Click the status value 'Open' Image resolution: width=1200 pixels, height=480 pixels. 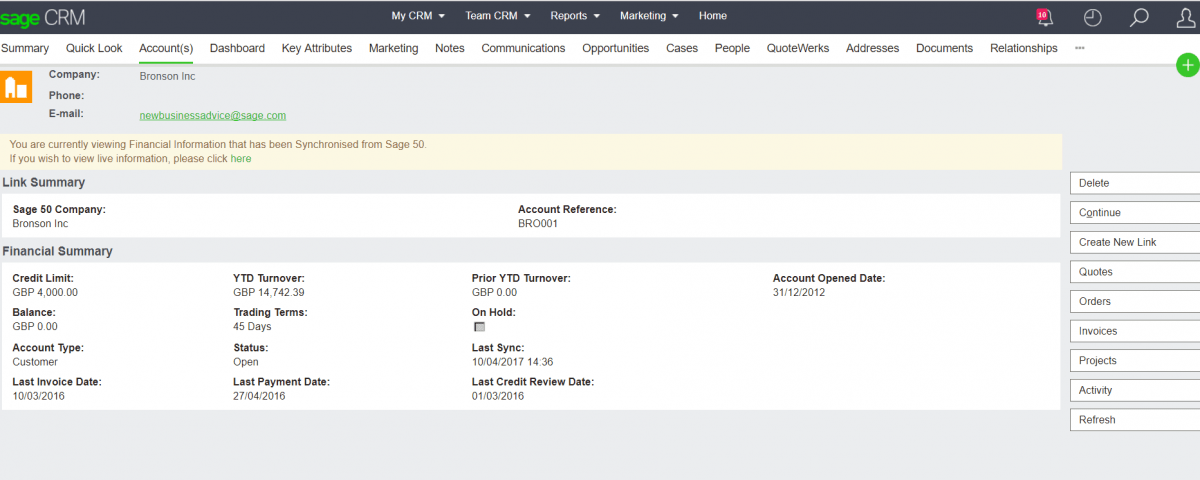246,362
